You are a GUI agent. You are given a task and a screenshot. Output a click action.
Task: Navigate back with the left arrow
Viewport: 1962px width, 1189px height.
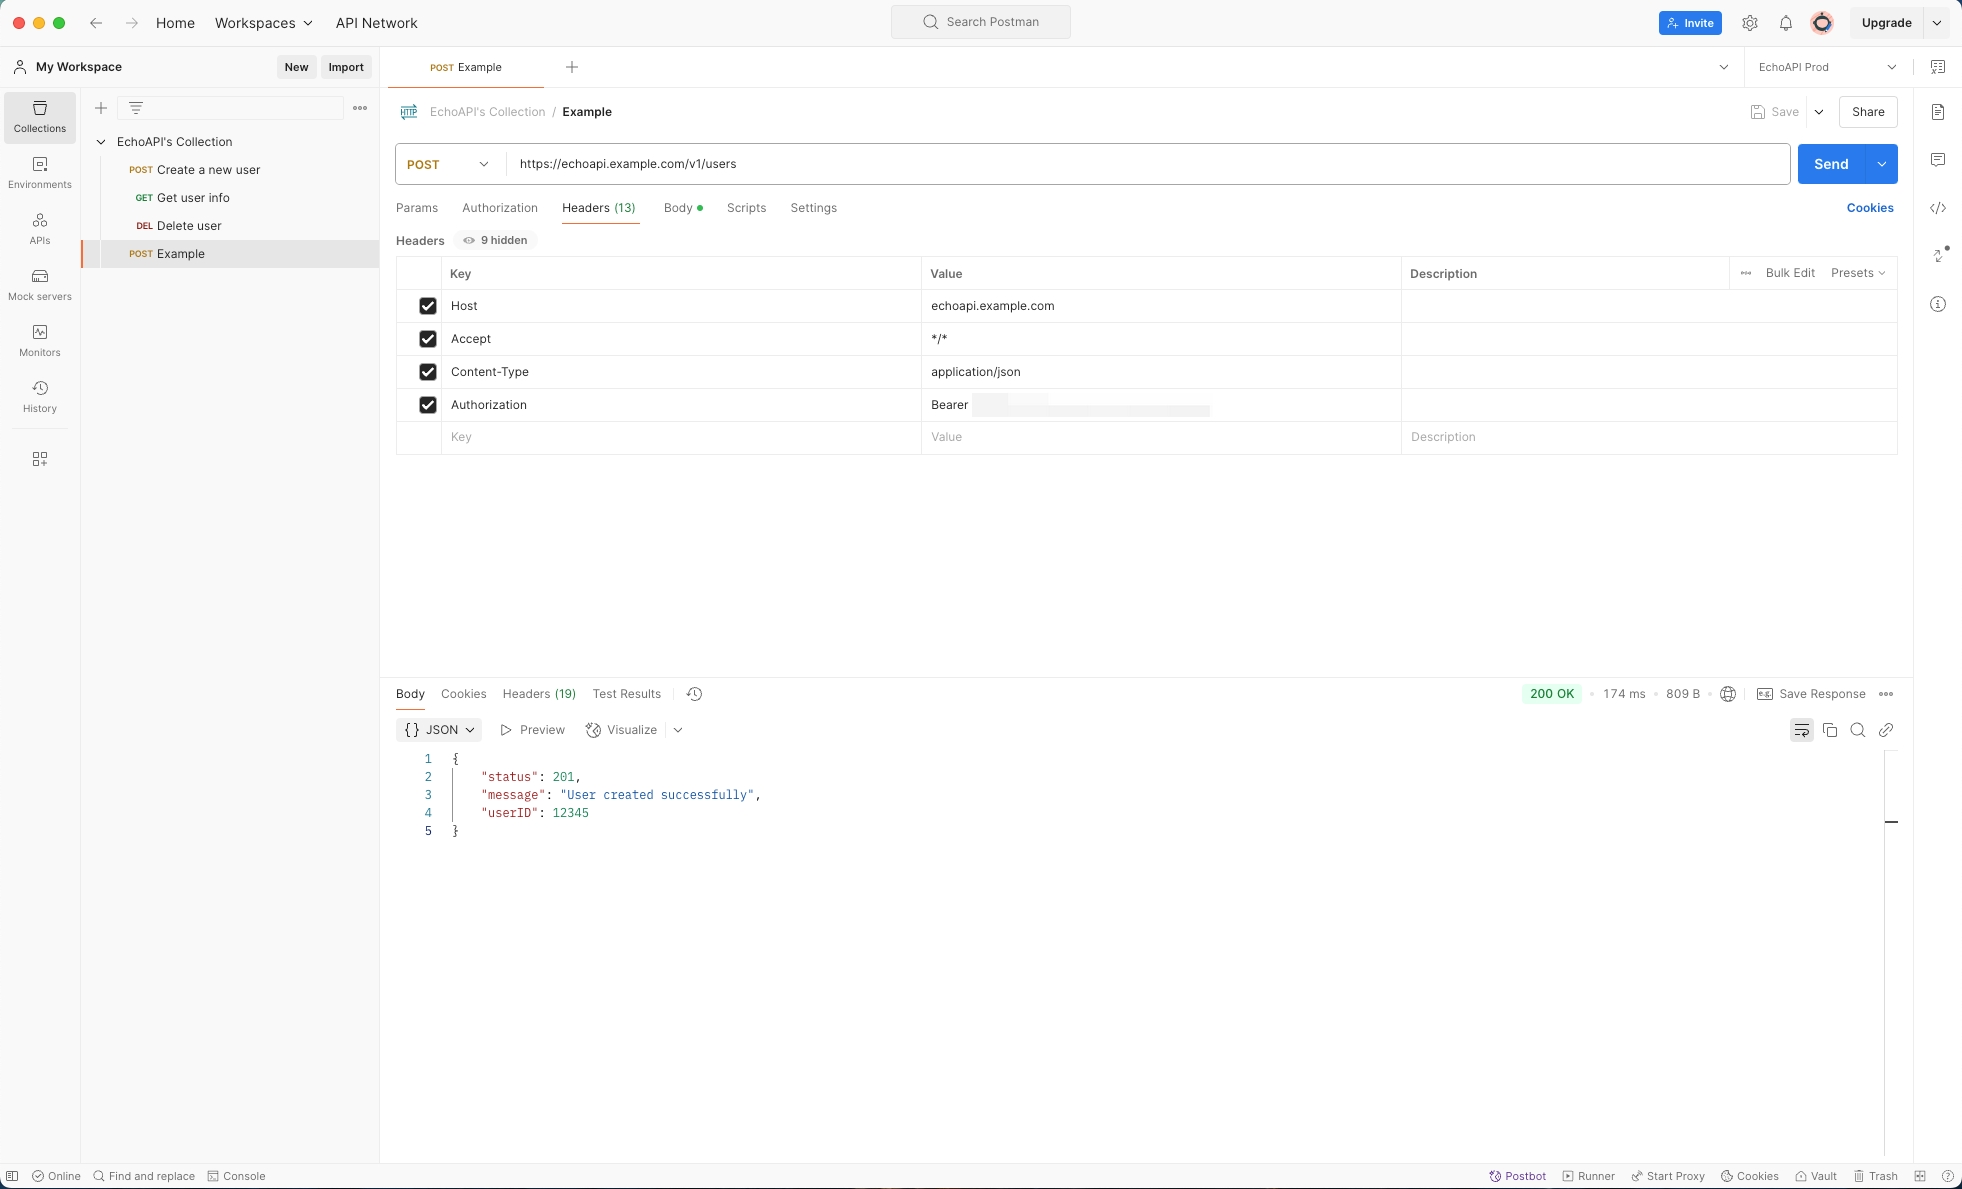pos(96,23)
